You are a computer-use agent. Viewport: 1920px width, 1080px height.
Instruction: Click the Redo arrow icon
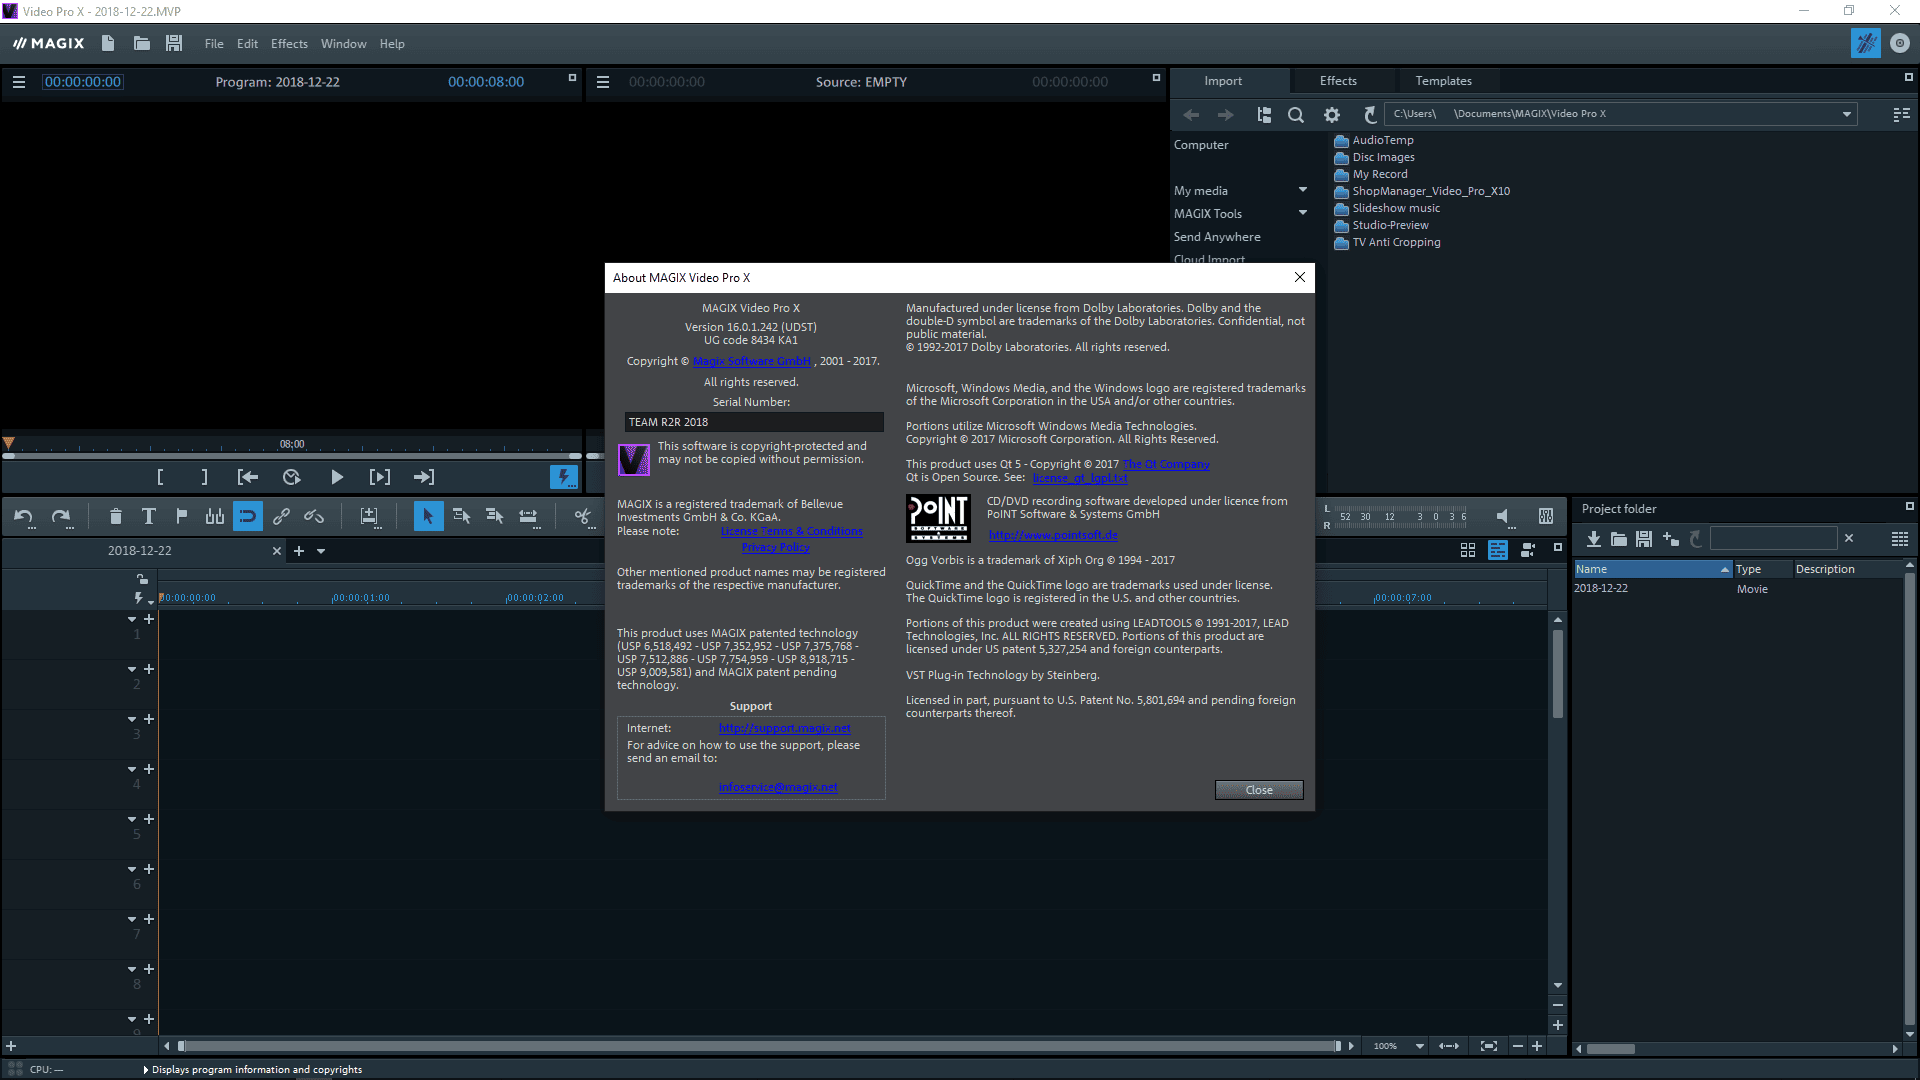[x=61, y=516]
